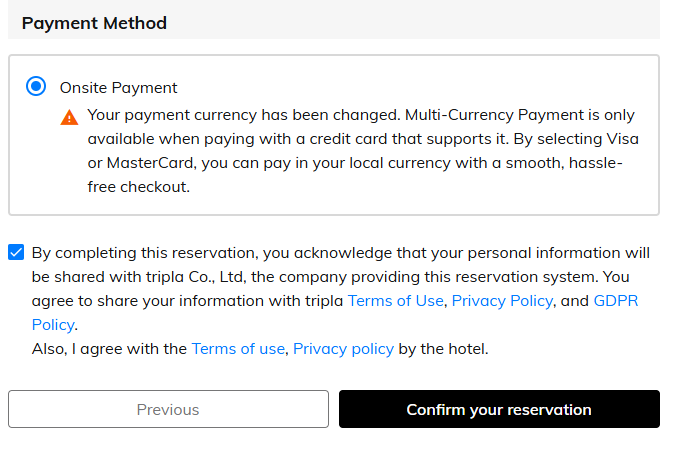
Task: Open tripla Privacy Policy link
Action: 502,300
